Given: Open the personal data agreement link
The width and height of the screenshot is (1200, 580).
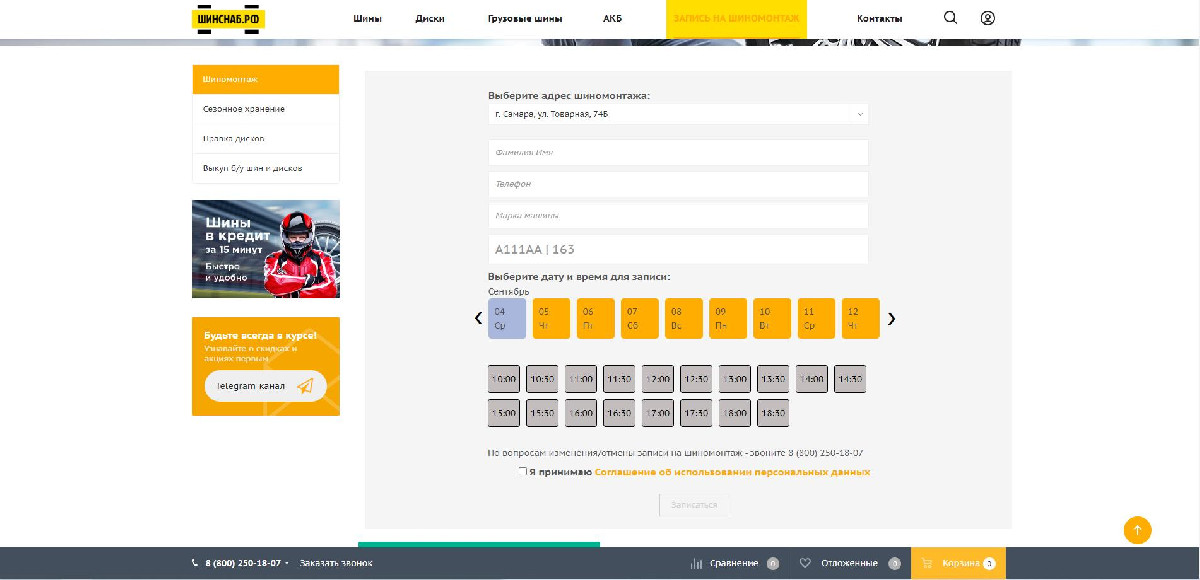Looking at the screenshot, I should [732, 472].
